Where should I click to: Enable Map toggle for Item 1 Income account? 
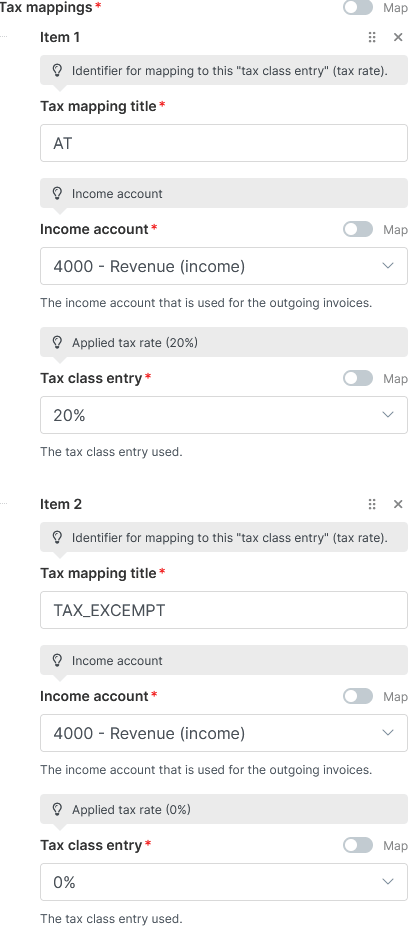tap(358, 229)
